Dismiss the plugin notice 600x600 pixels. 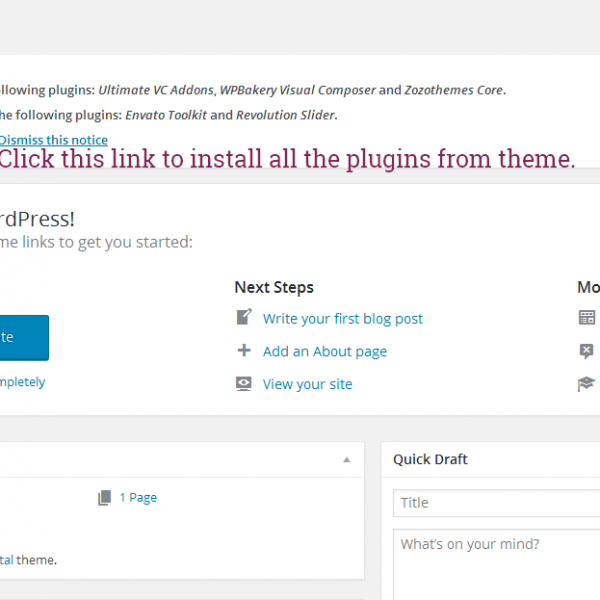point(54,140)
